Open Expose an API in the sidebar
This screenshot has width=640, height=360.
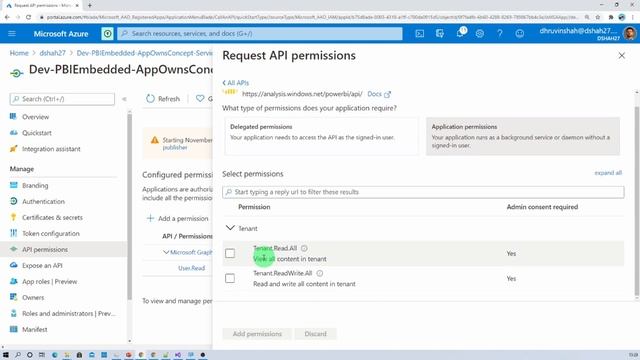[42, 265]
